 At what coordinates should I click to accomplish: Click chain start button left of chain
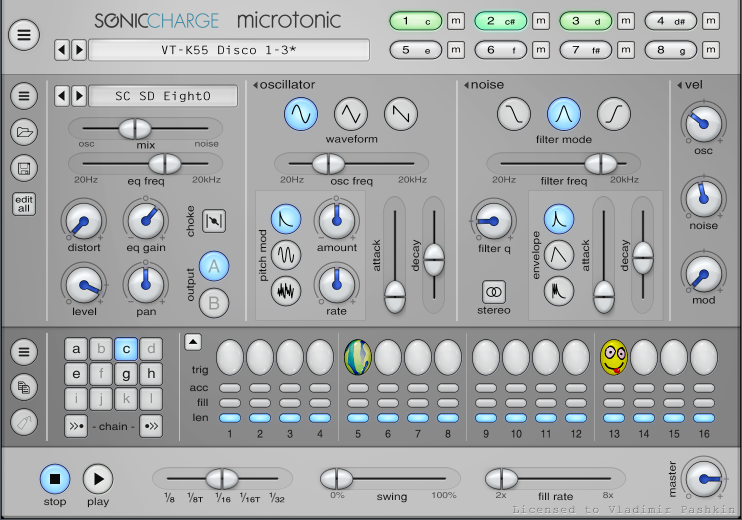point(76,426)
